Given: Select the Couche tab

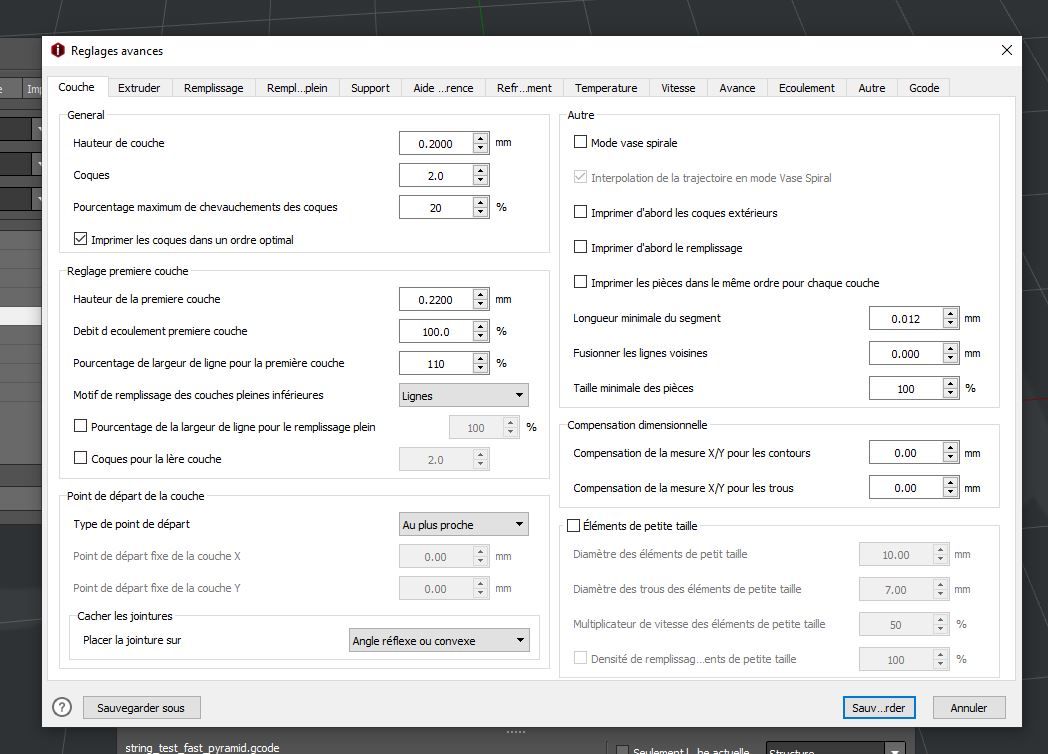Looking at the screenshot, I should pyautogui.click(x=76, y=87).
